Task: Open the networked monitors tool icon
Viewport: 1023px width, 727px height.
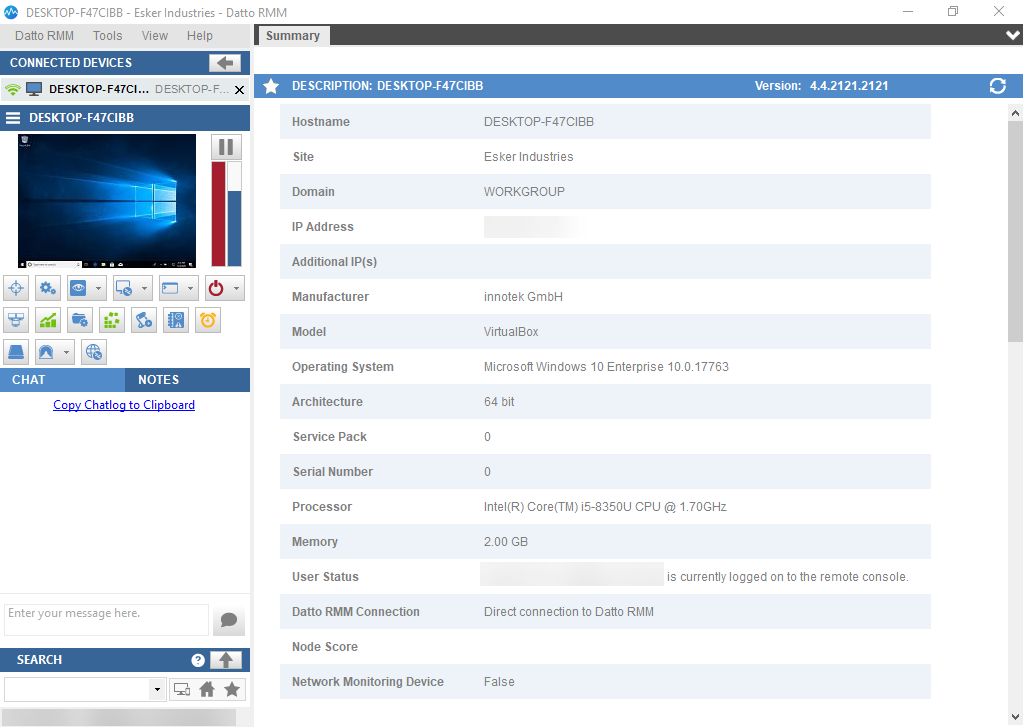Action: (16, 320)
